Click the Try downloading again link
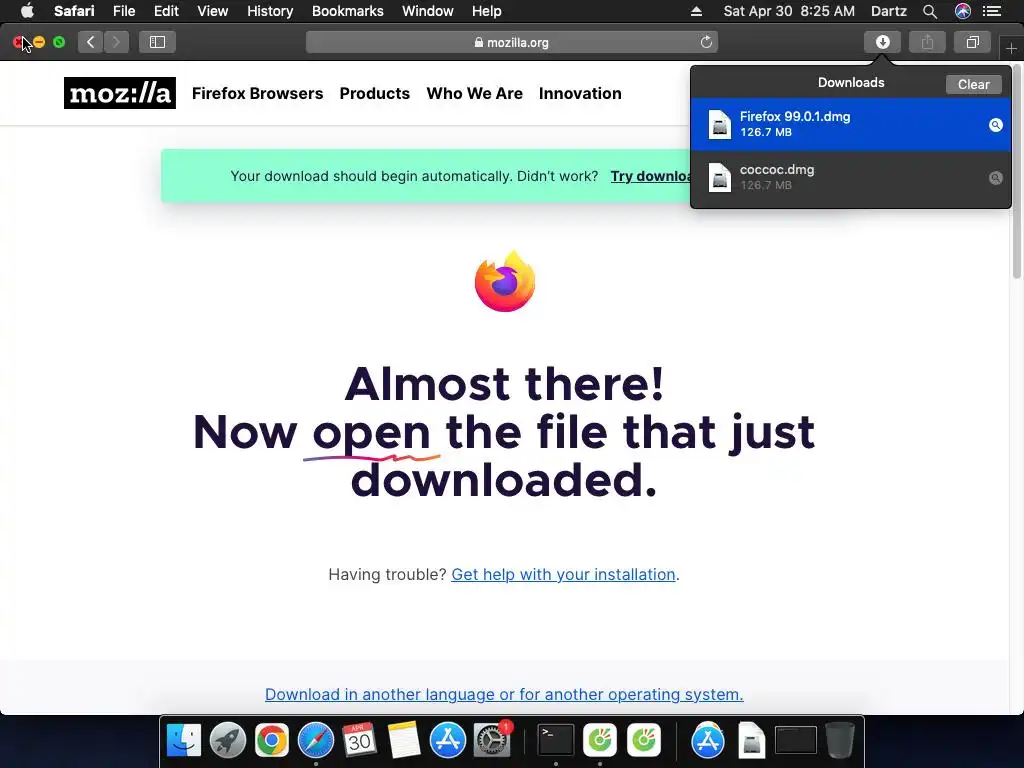 [650, 176]
